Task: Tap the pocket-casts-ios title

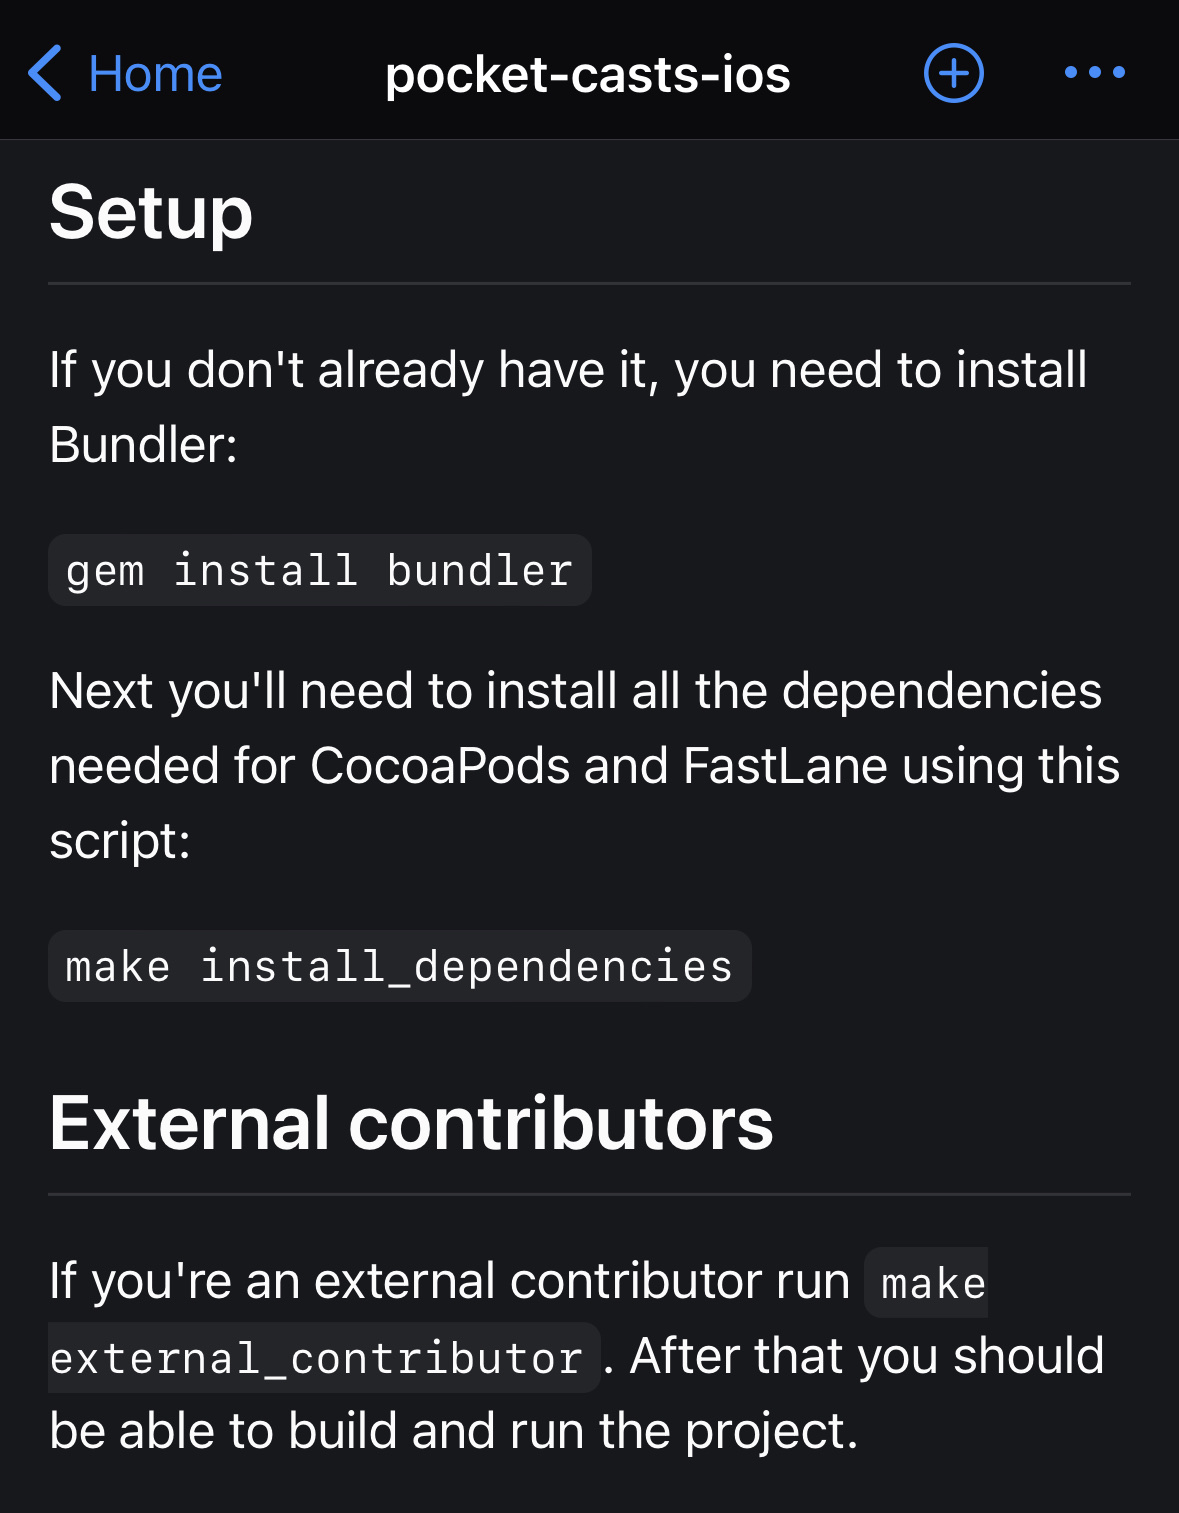Action: point(588,72)
